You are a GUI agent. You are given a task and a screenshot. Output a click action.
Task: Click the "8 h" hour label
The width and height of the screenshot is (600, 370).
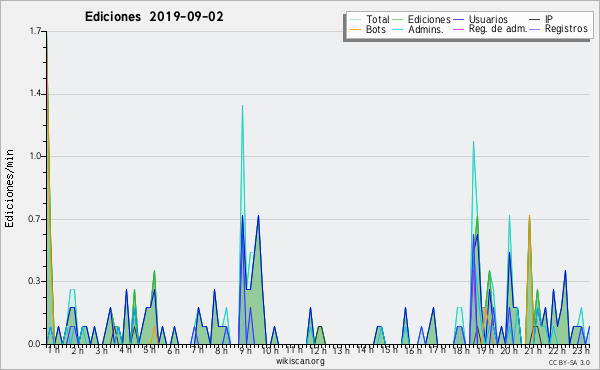221,350
